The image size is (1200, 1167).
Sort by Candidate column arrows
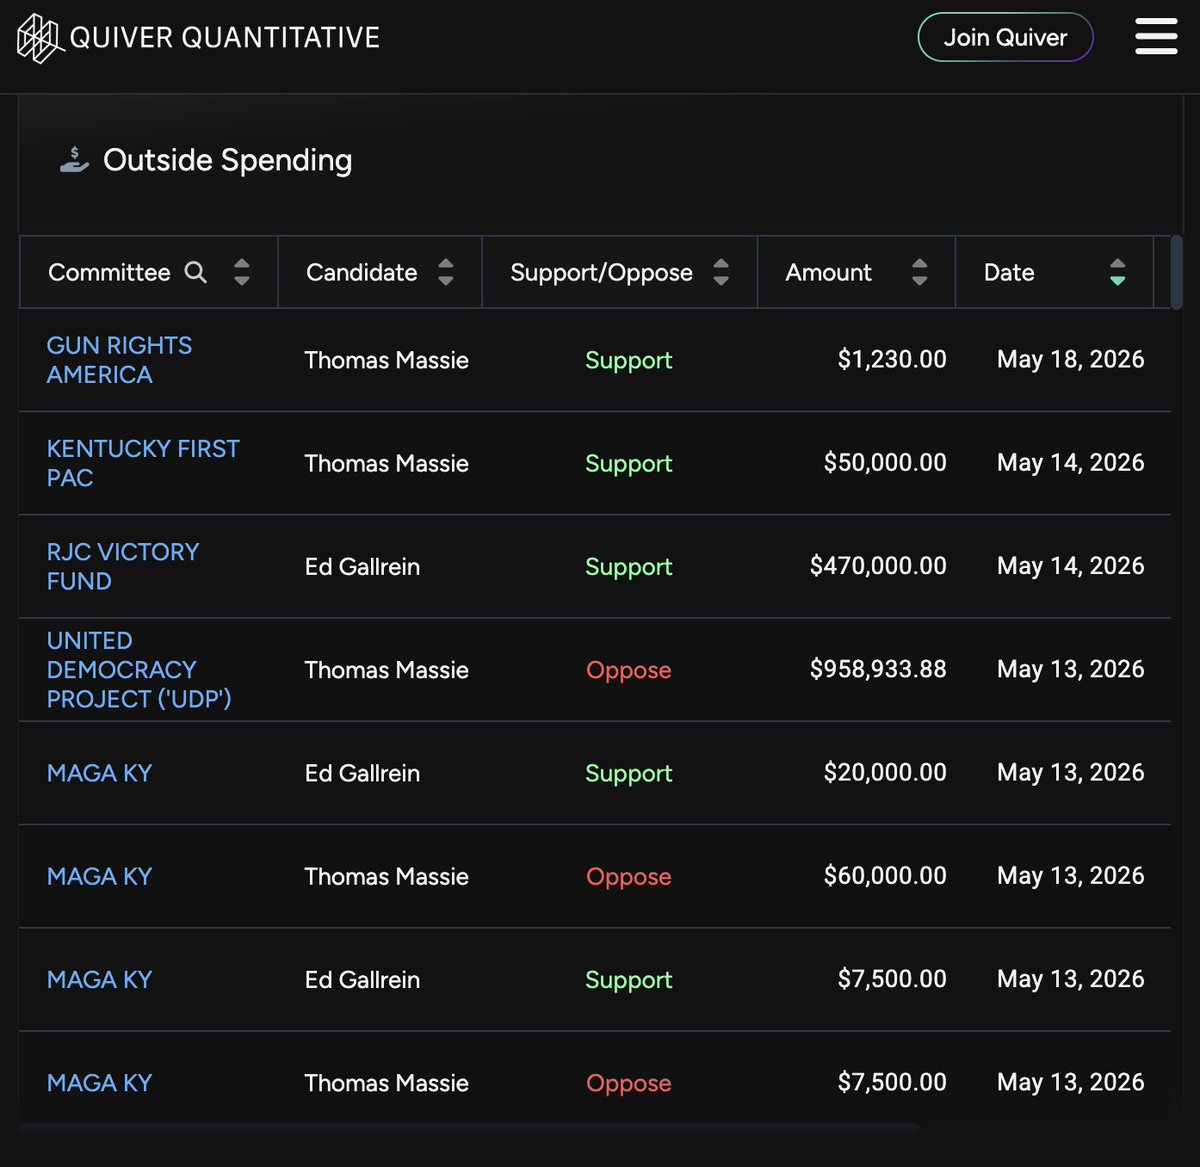(446, 272)
